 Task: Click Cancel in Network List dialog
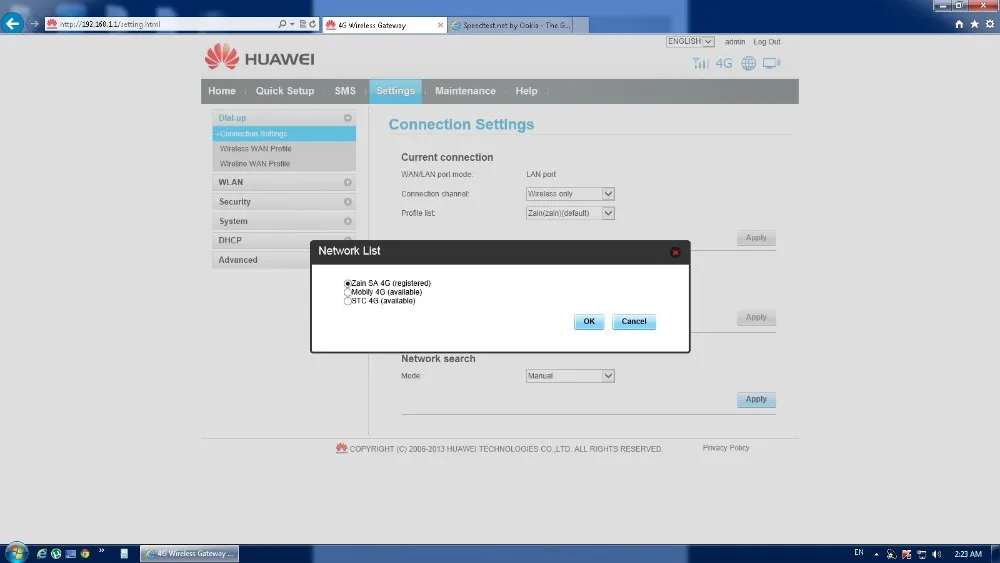tap(634, 321)
